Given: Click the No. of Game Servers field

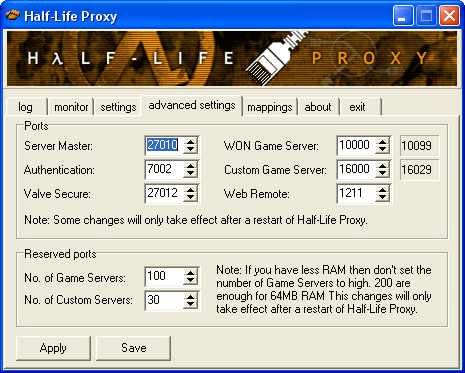Looking at the screenshot, I should [164, 277].
